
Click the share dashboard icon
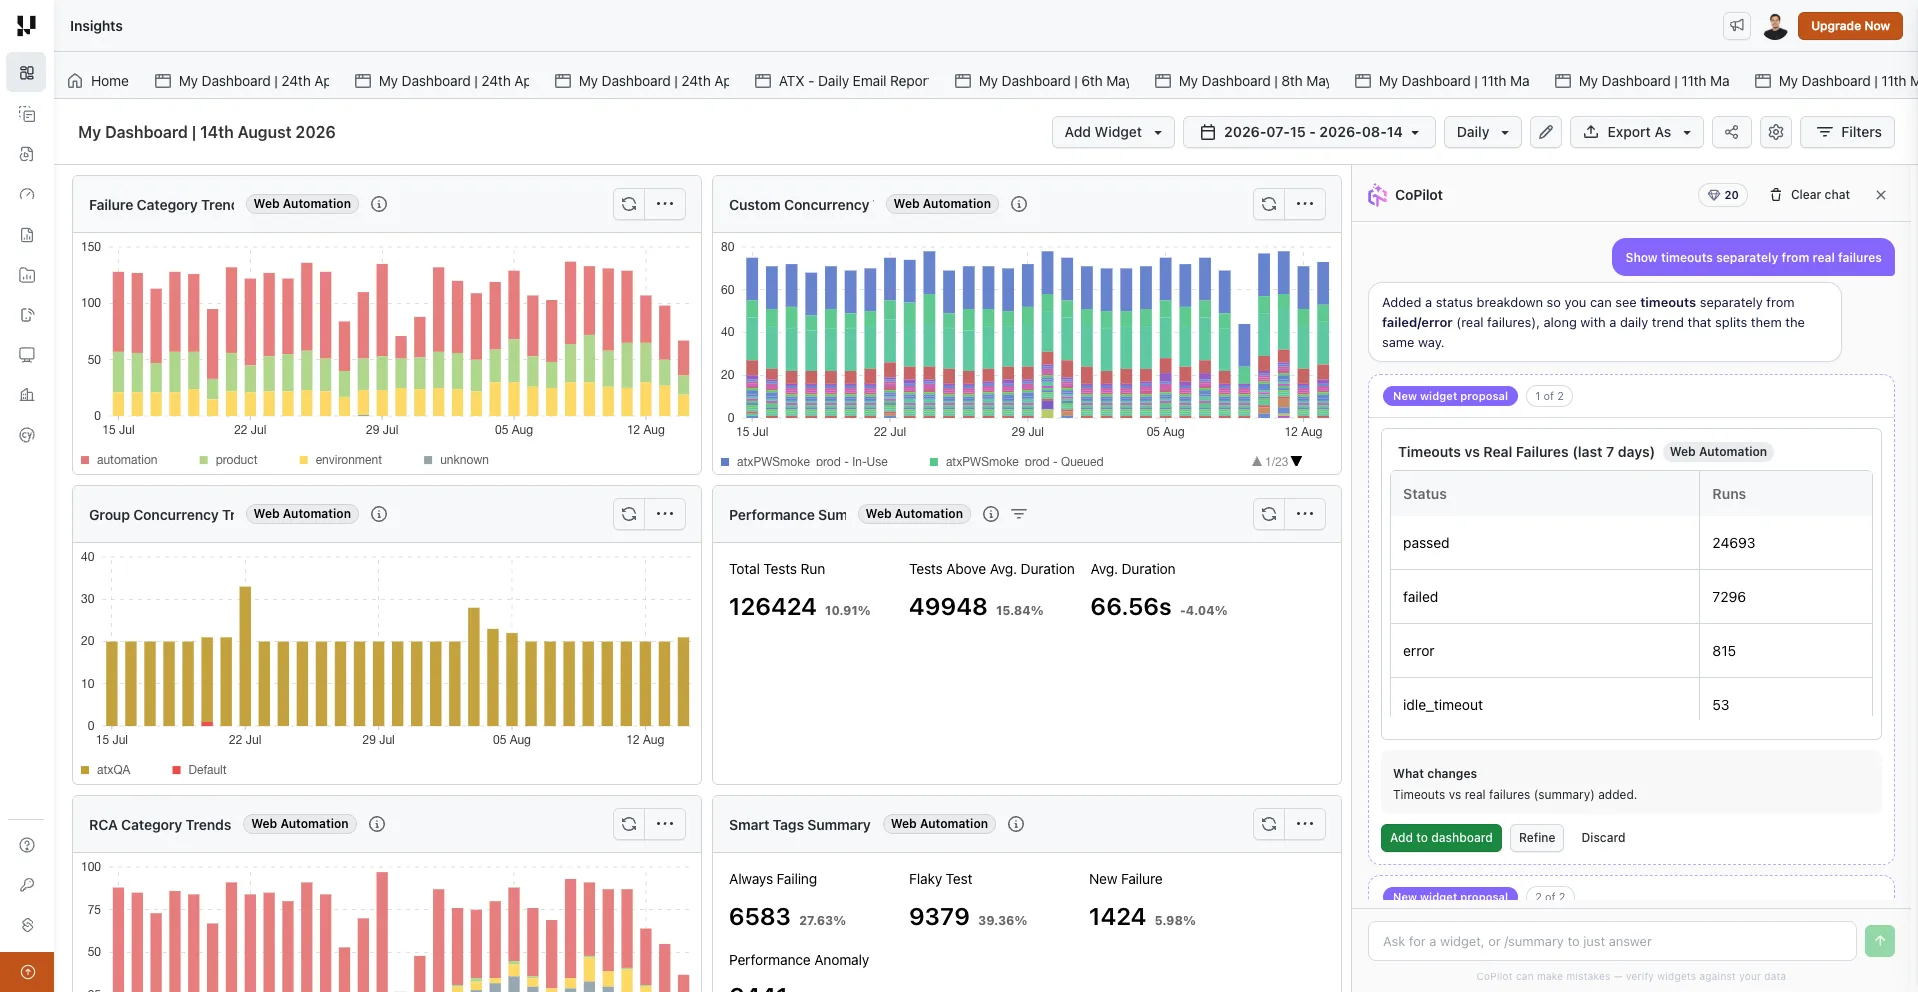point(1732,132)
